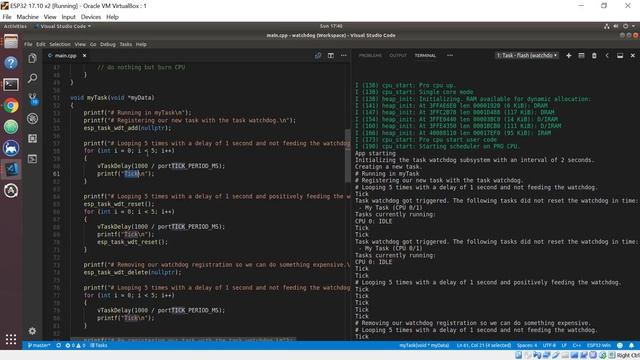The width and height of the screenshot is (640, 360).
Task: Click line number 61 in the editor gutter
Action: tap(56, 173)
